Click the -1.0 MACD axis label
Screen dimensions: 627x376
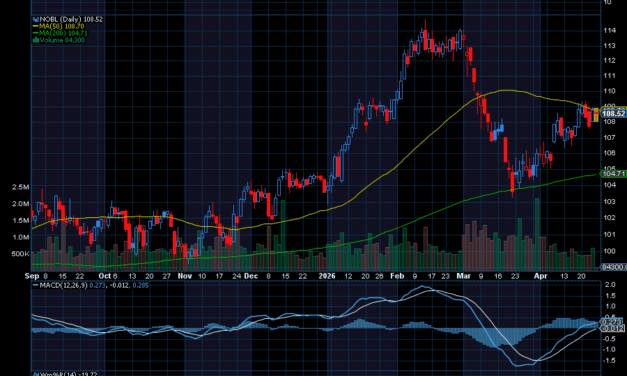pos(609,350)
